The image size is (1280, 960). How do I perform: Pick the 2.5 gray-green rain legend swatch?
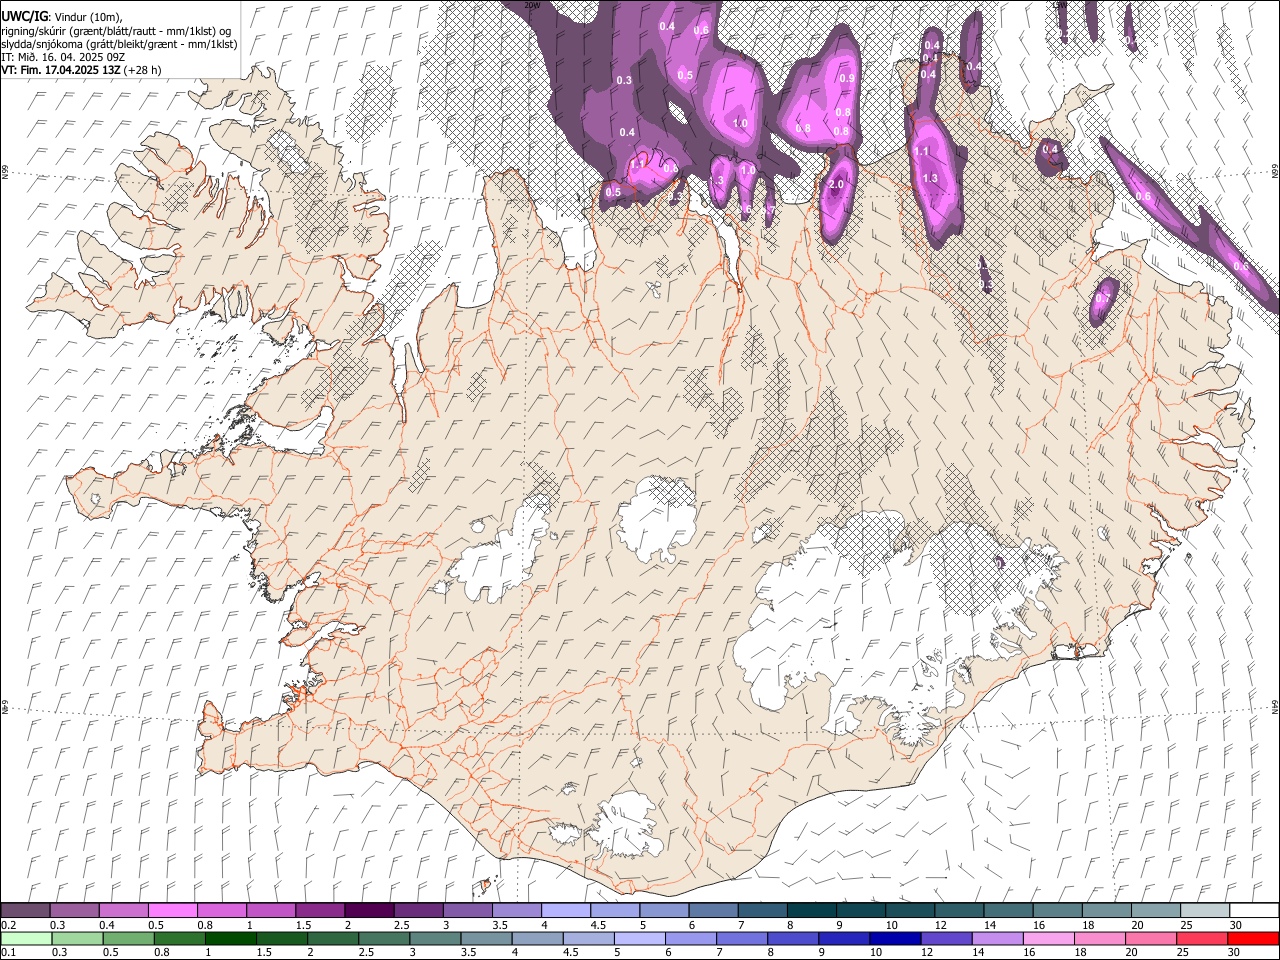pyautogui.click(x=384, y=938)
